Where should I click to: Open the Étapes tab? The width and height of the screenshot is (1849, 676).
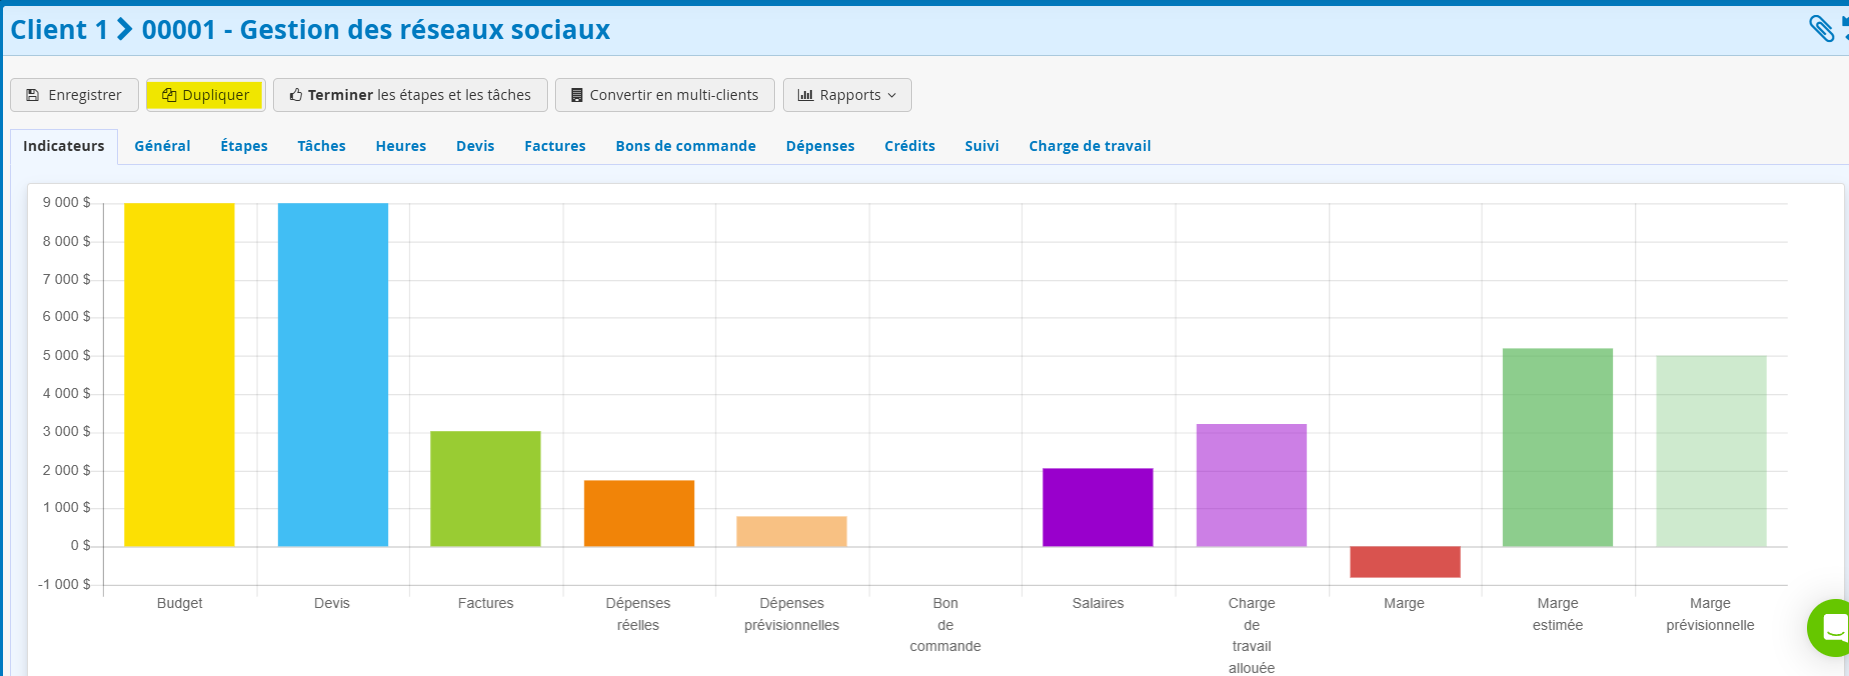coord(244,146)
